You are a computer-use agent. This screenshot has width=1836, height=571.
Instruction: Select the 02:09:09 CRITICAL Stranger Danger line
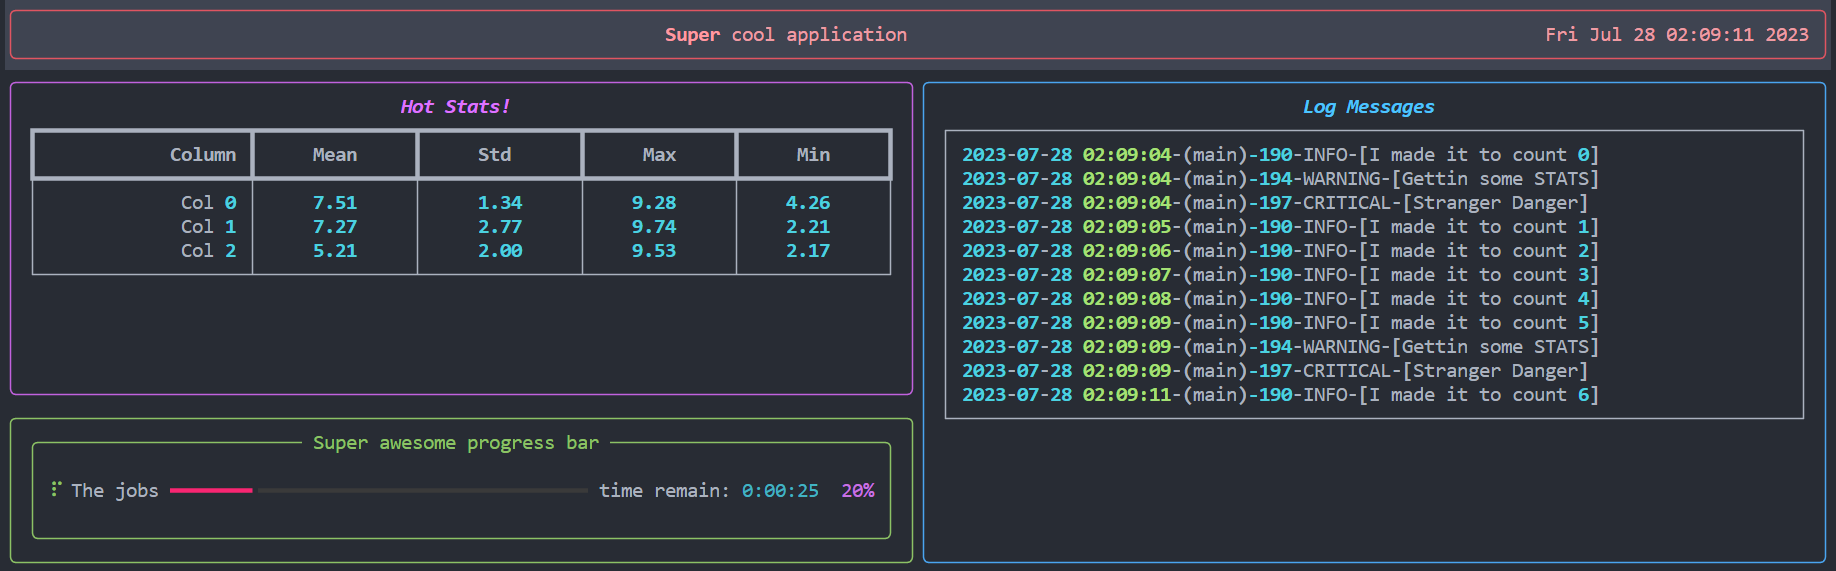(x=1275, y=371)
